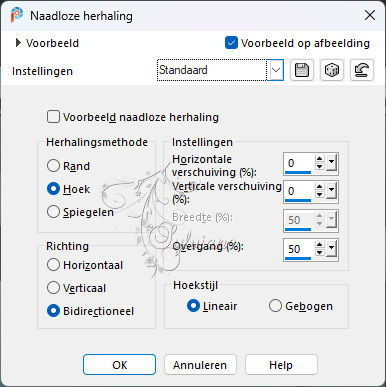Select Gebogen corner style
The width and height of the screenshot is (386, 387).
tap(275, 306)
